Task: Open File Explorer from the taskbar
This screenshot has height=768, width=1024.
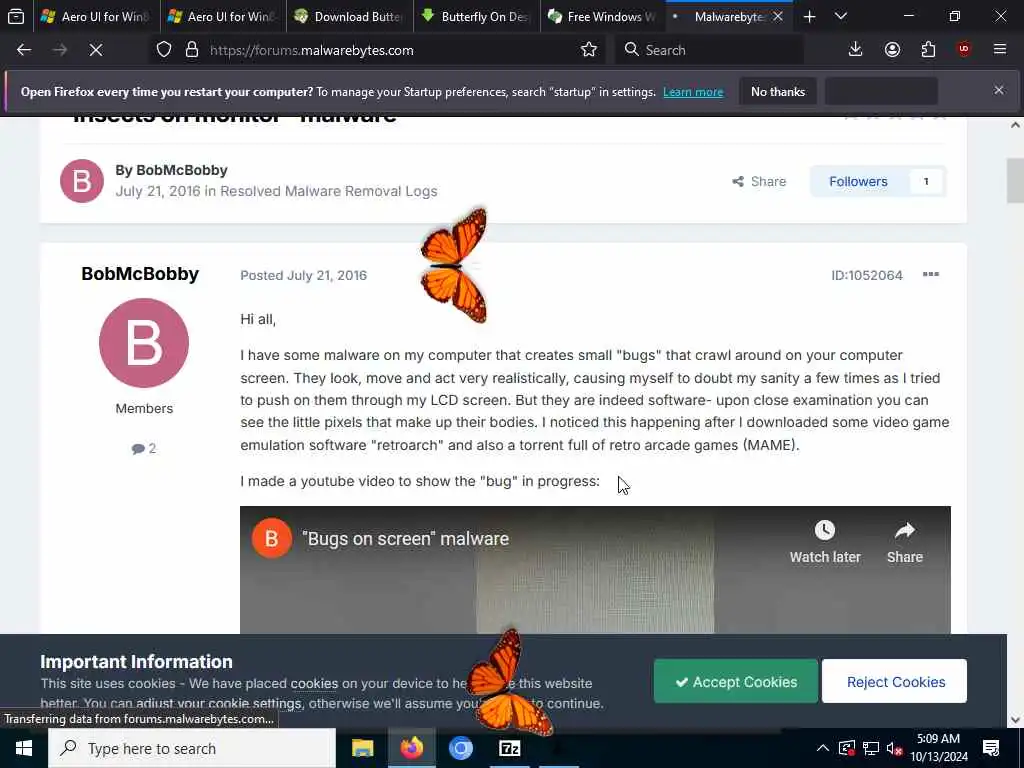Action: [x=362, y=748]
